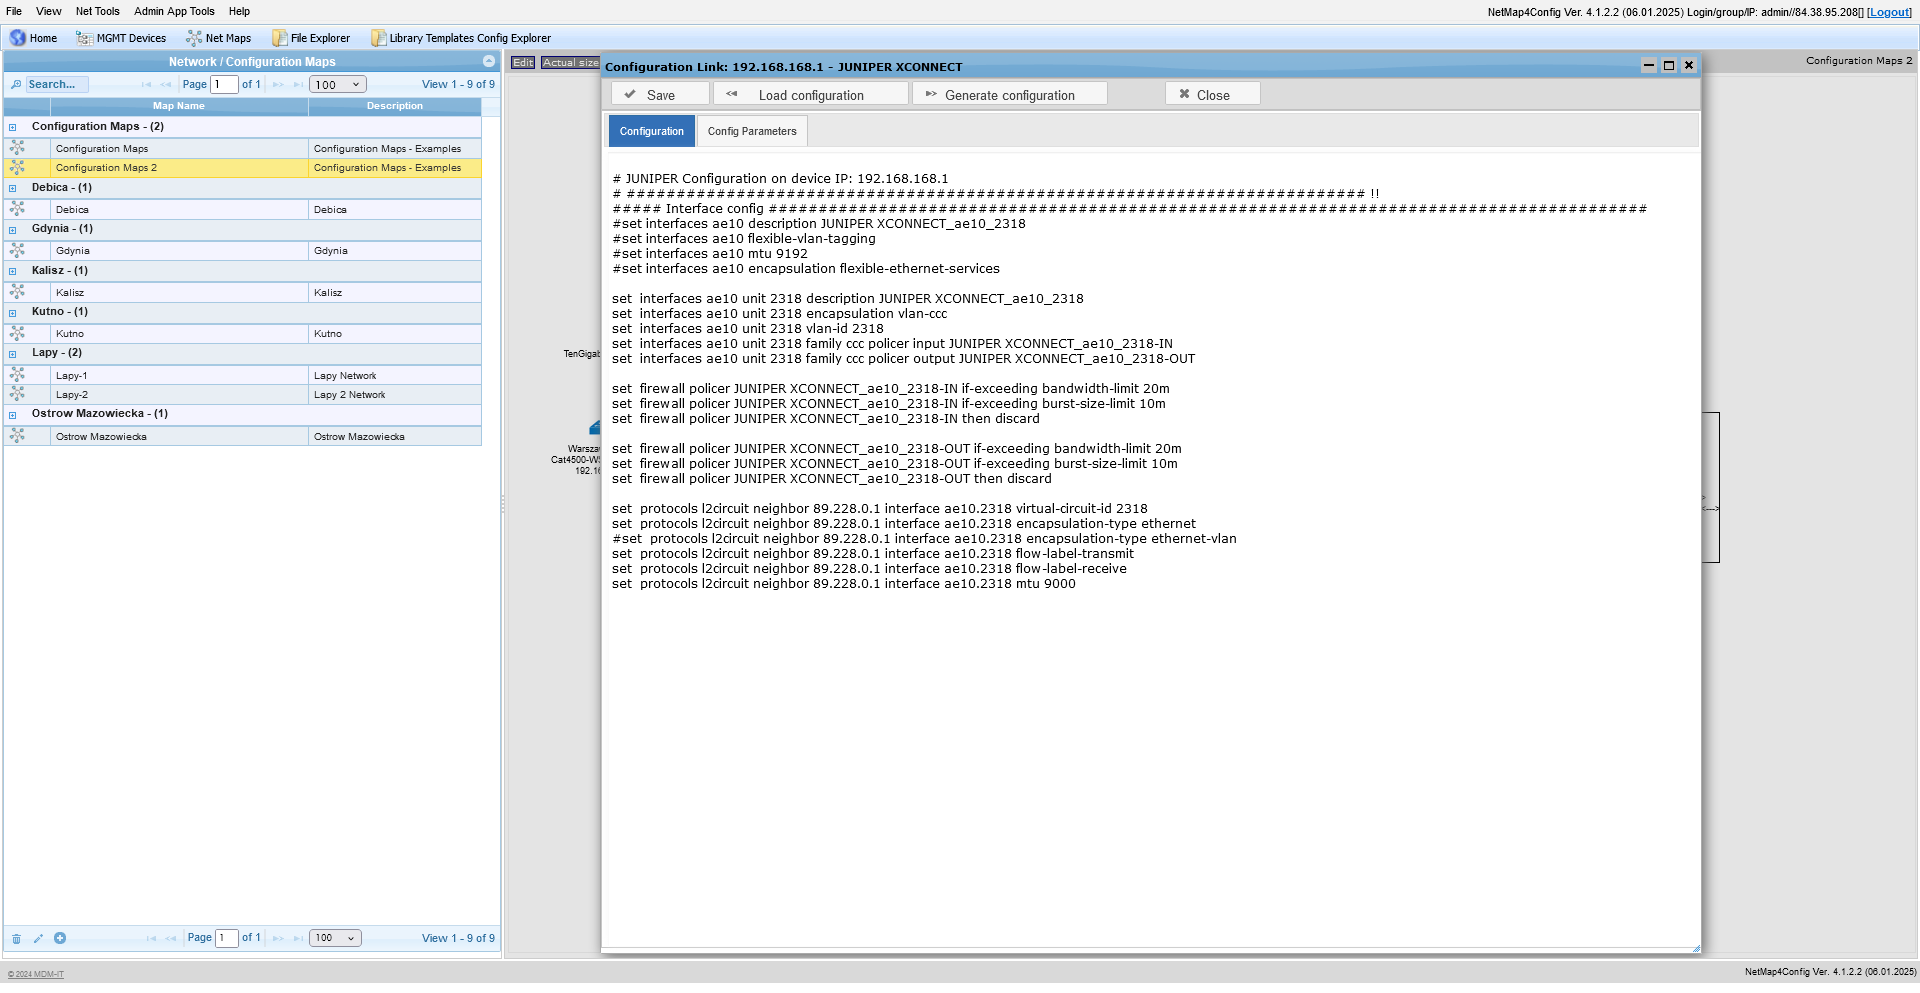The image size is (1920, 993).
Task: Select the Lapy Network description cell
Action: click(395, 375)
